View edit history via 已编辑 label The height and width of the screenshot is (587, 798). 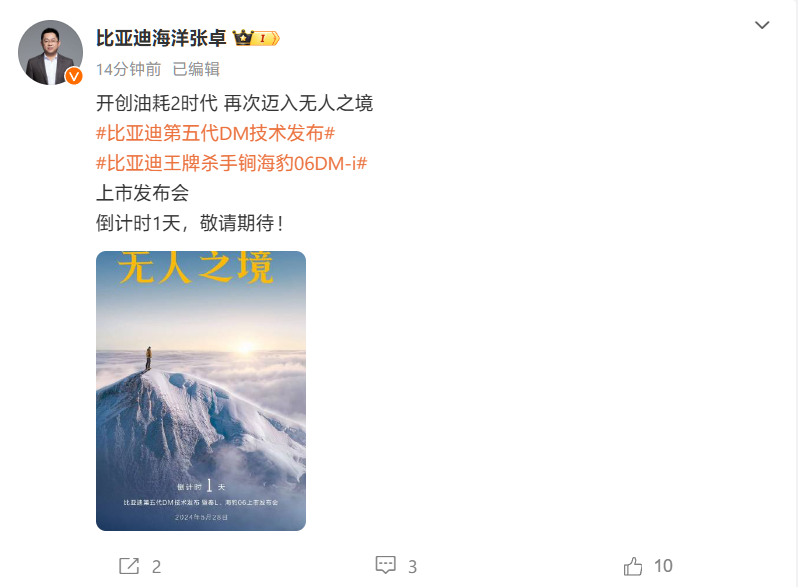[x=196, y=69]
